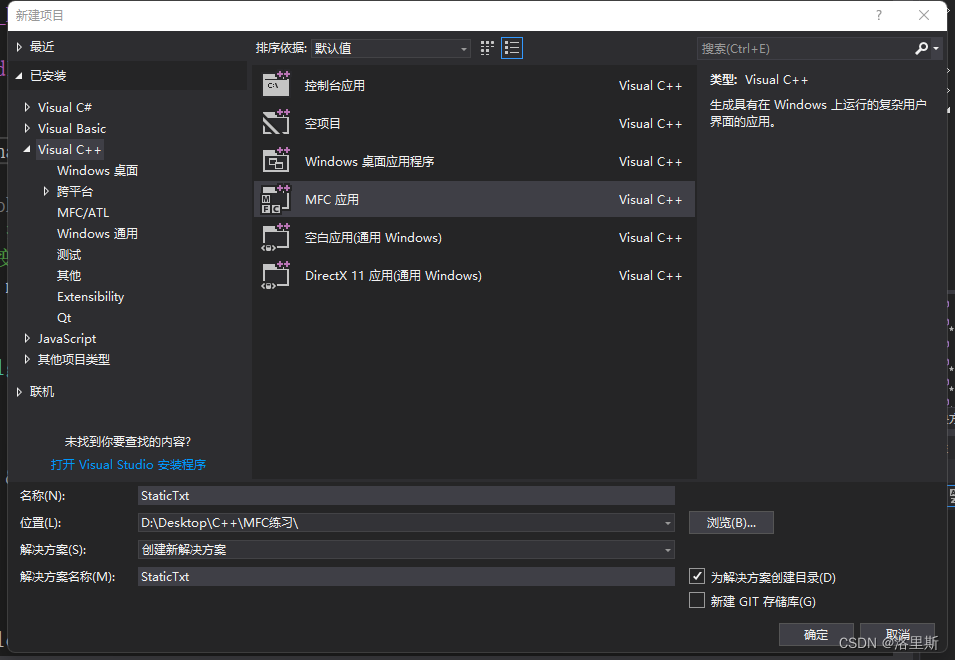Viewport: 955px width, 660px height.
Task: Click DirectX 11 应用(通用 Windows) name
Action: click(393, 276)
